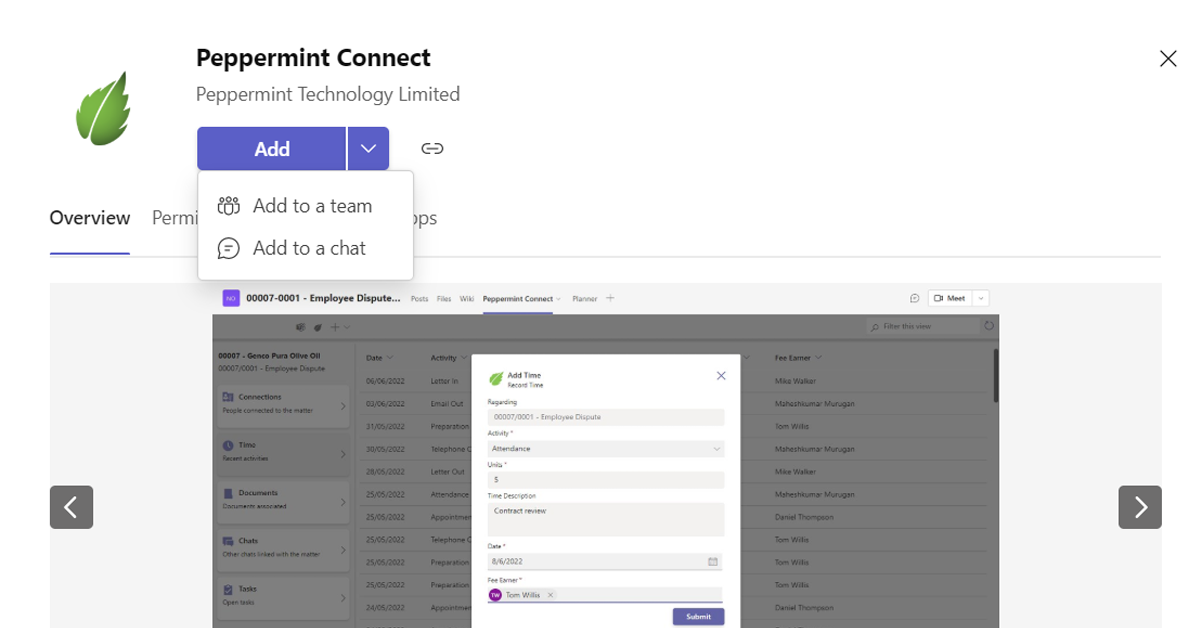Click the purple Add button
Screen dimensions: 1200x628
pos(271,148)
